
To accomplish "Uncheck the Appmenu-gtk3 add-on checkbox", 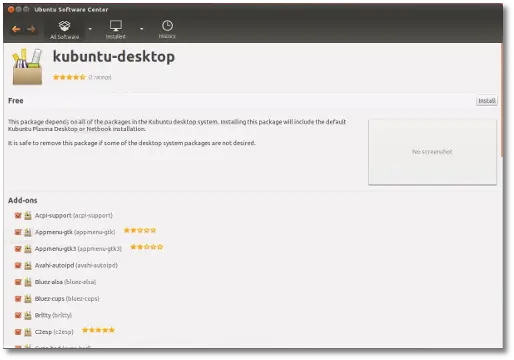I will point(18,249).
